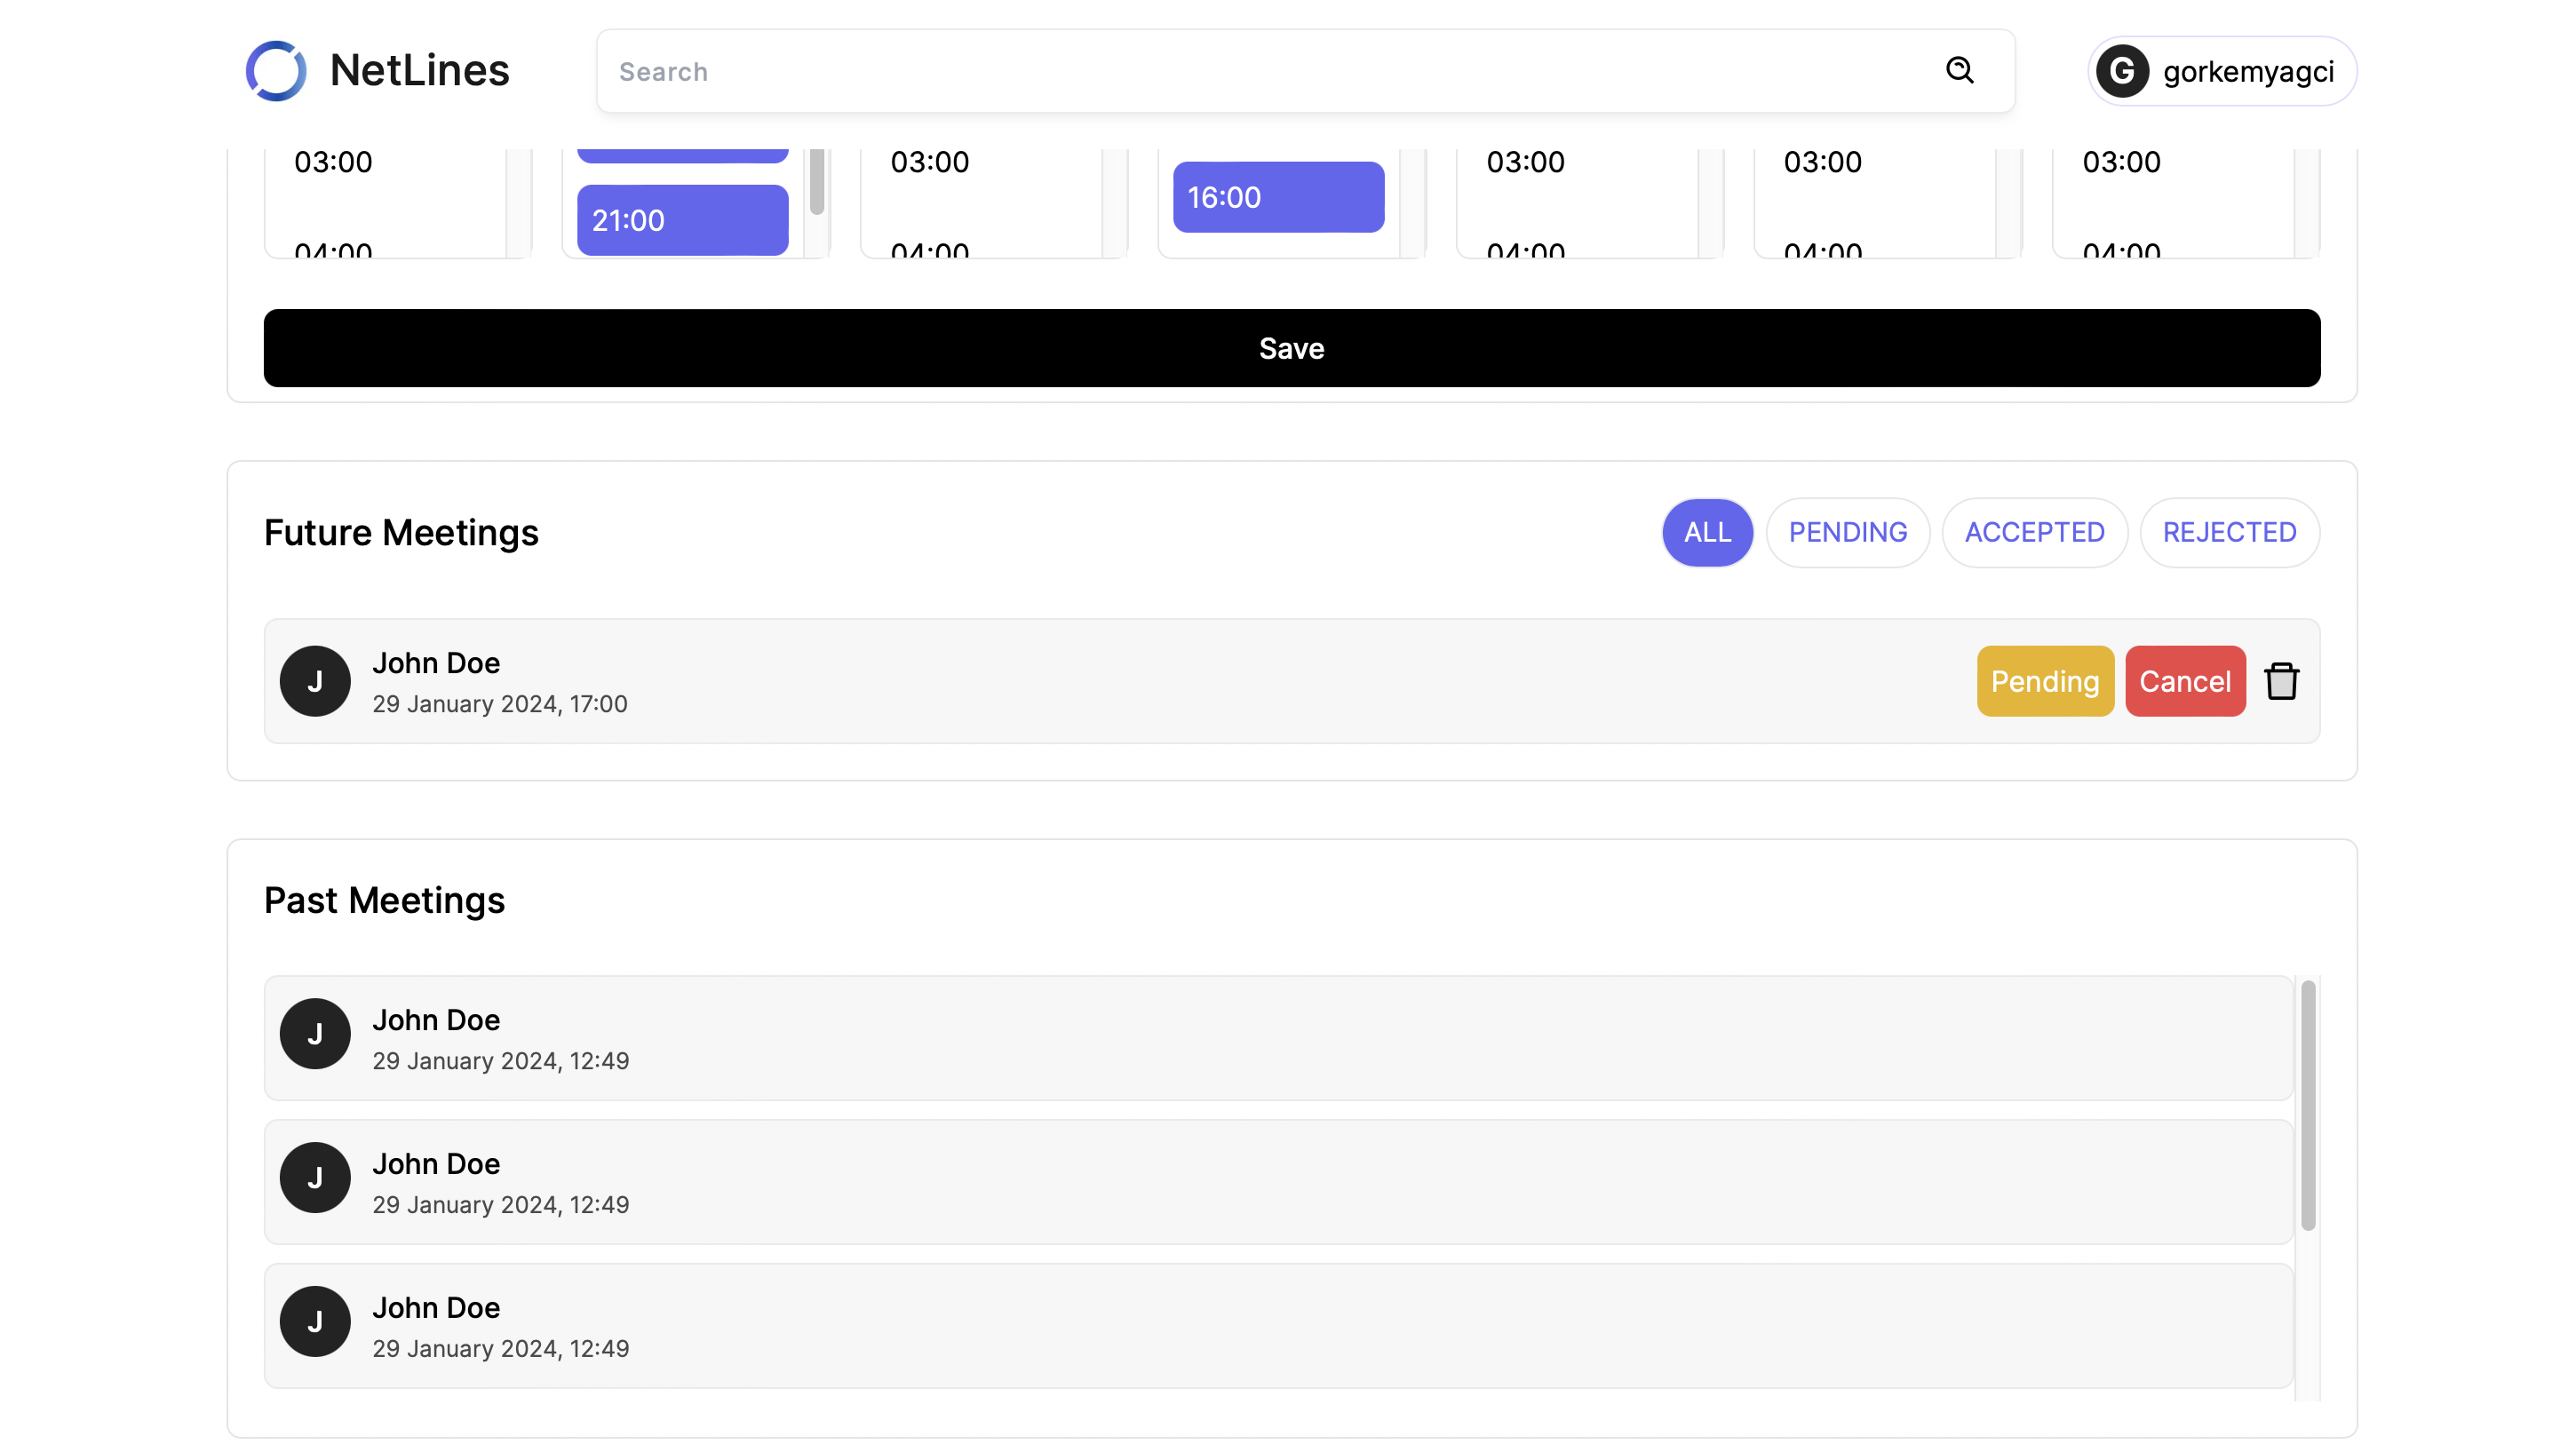Toggle the 16:00 time slot
Viewport: 2576px width, 1444px height.
point(1278,197)
